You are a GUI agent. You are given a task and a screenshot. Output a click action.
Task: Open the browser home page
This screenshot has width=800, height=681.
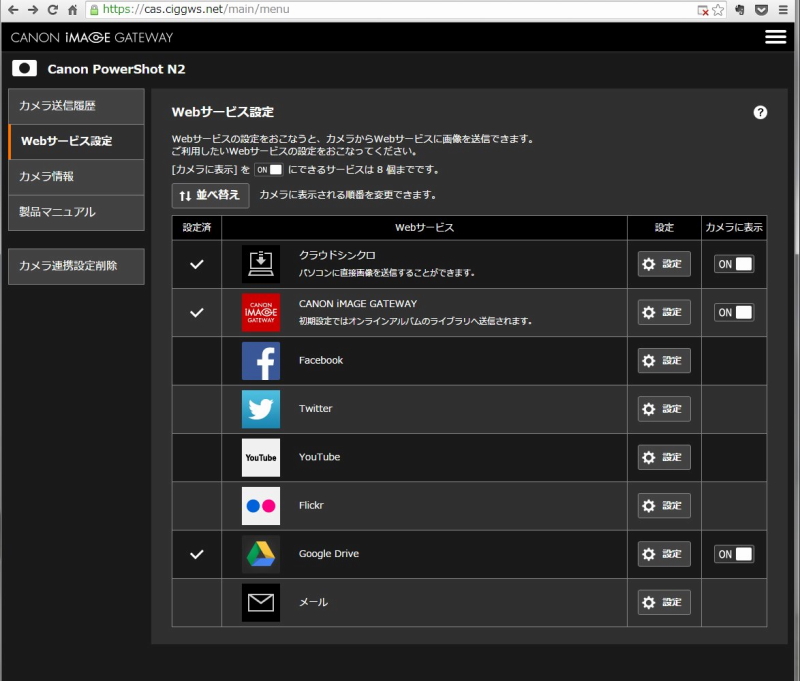[72, 9]
